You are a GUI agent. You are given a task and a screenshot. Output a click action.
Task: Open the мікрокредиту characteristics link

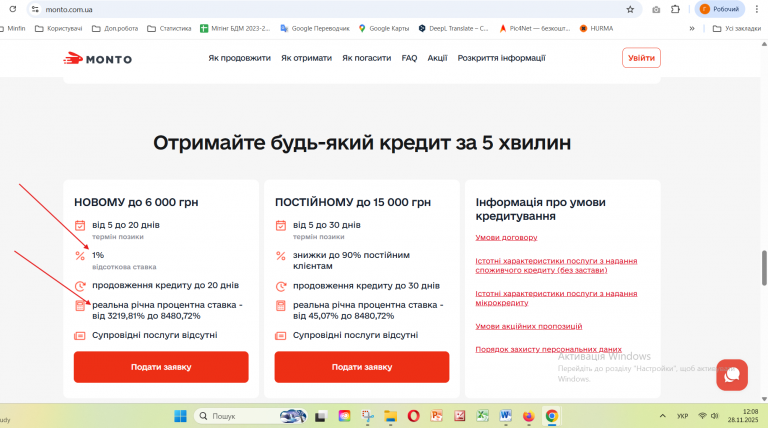[556, 298]
